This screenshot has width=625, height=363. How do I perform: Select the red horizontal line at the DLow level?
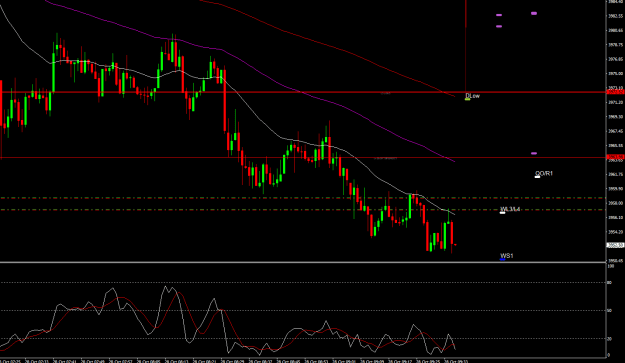coord(303,92)
